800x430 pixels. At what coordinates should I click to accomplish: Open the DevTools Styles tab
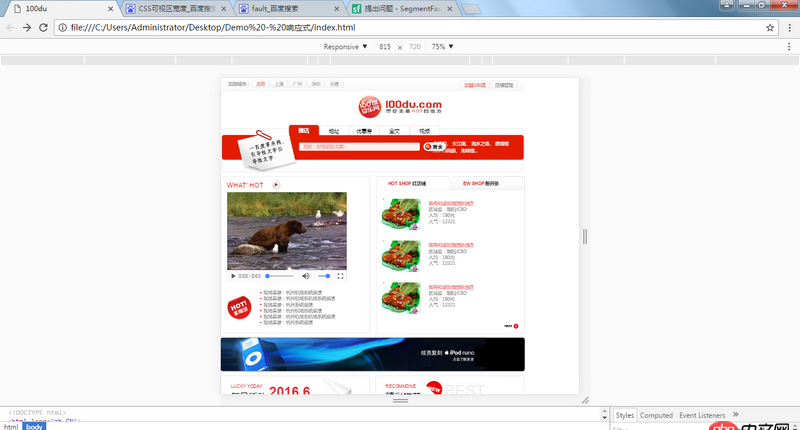pos(624,415)
